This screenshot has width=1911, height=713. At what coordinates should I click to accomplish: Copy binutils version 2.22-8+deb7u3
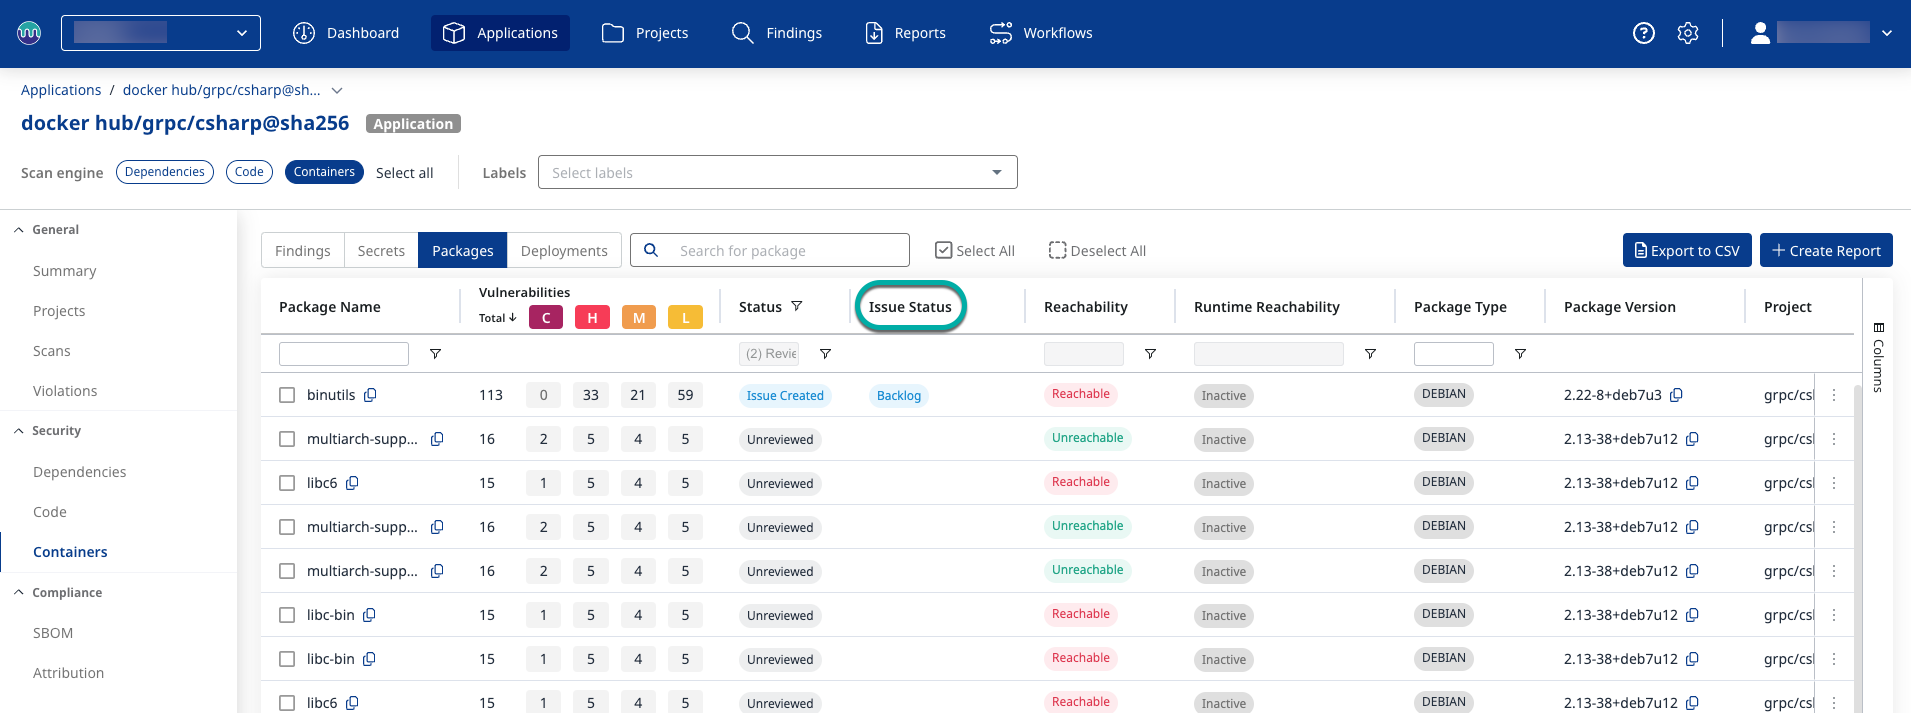[1676, 395]
